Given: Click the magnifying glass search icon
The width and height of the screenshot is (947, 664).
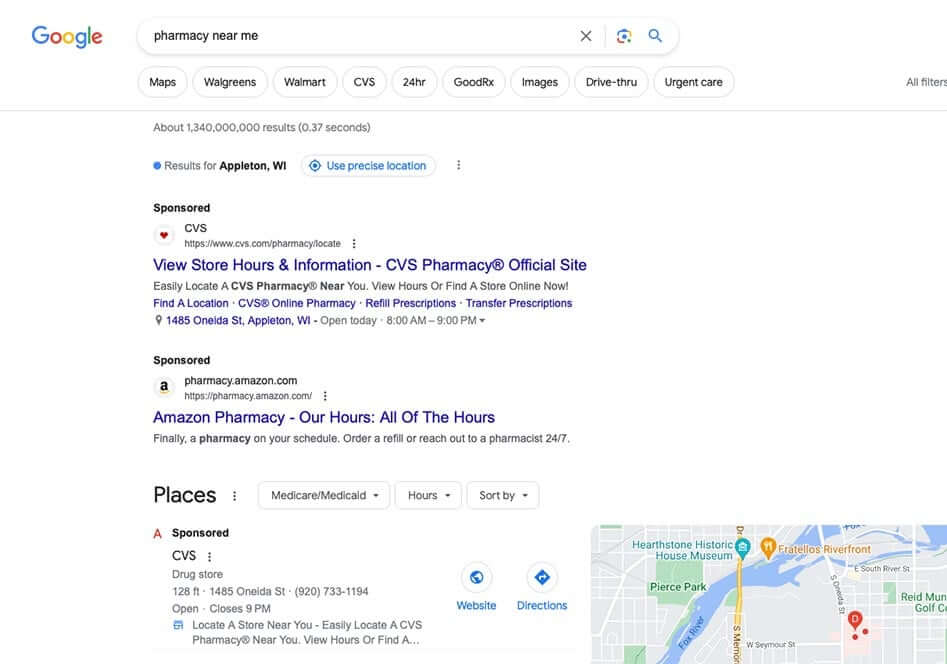Looking at the screenshot, I should 655,36.
